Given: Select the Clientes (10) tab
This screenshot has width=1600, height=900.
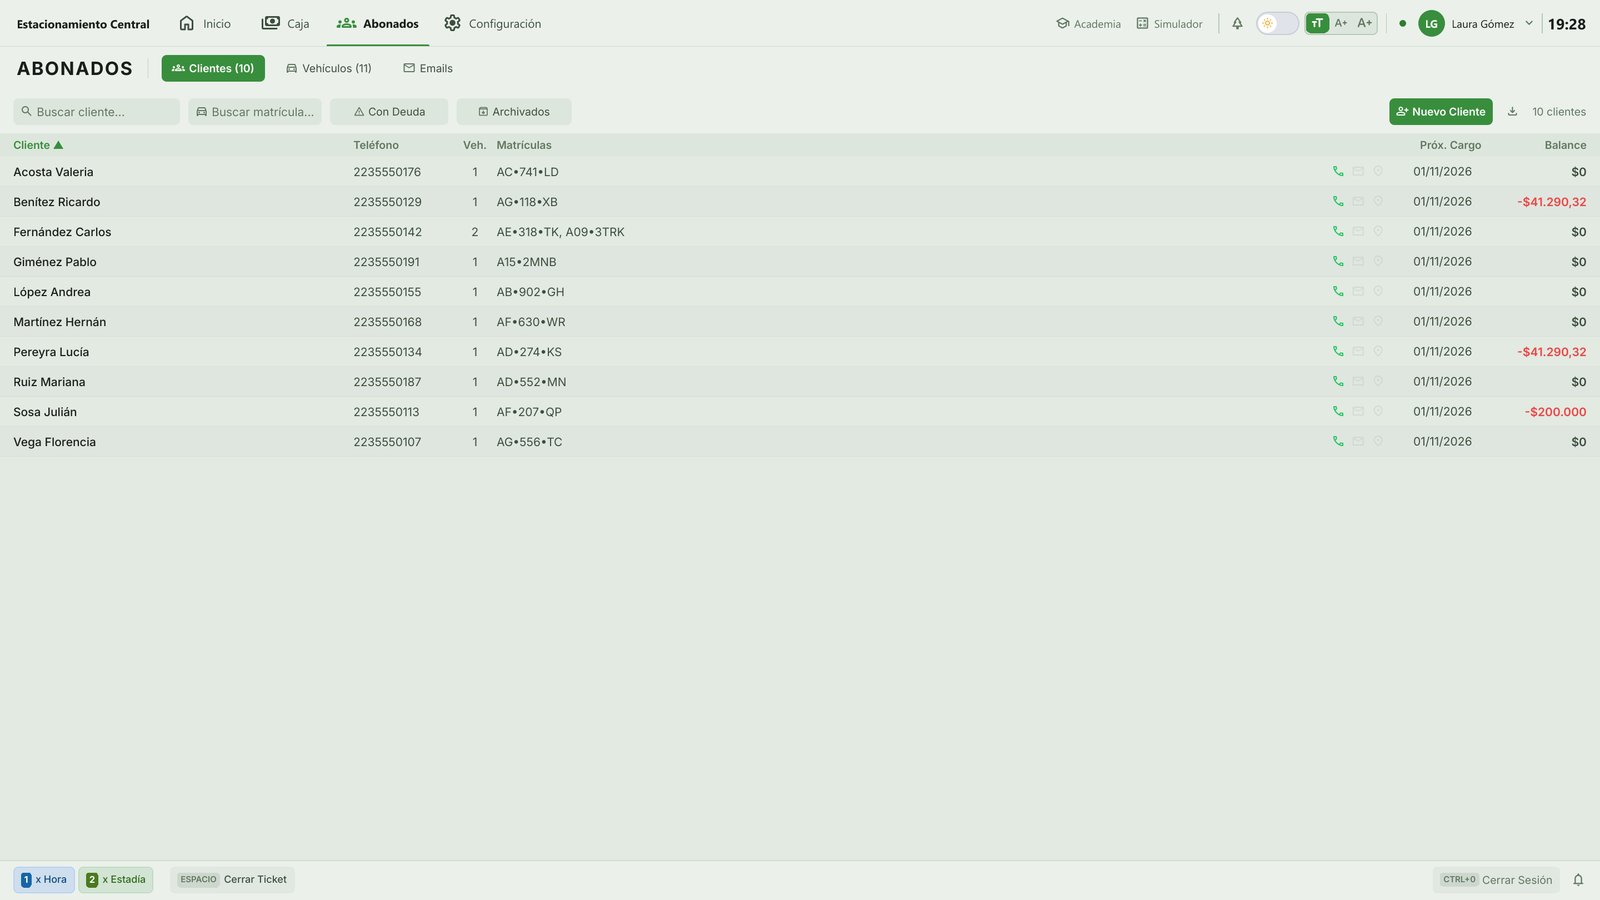Looking at the screenshot, I should (213, 68).
